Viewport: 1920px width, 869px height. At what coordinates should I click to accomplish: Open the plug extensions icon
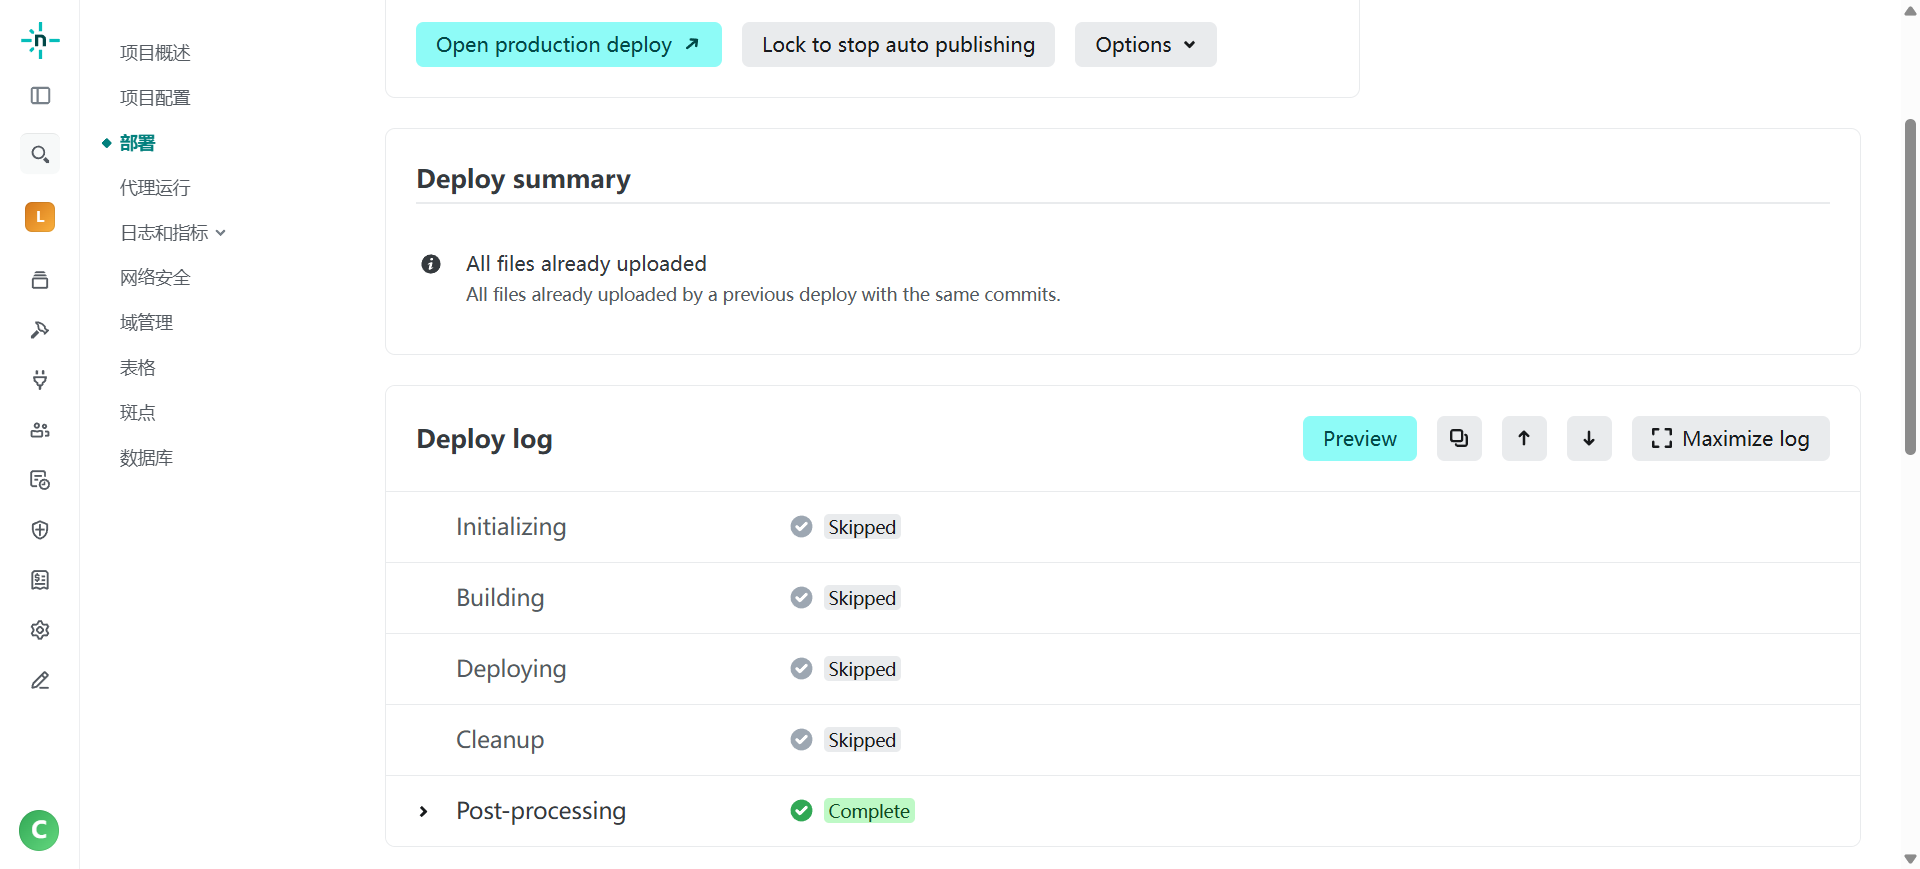click(x=40, y=380)
